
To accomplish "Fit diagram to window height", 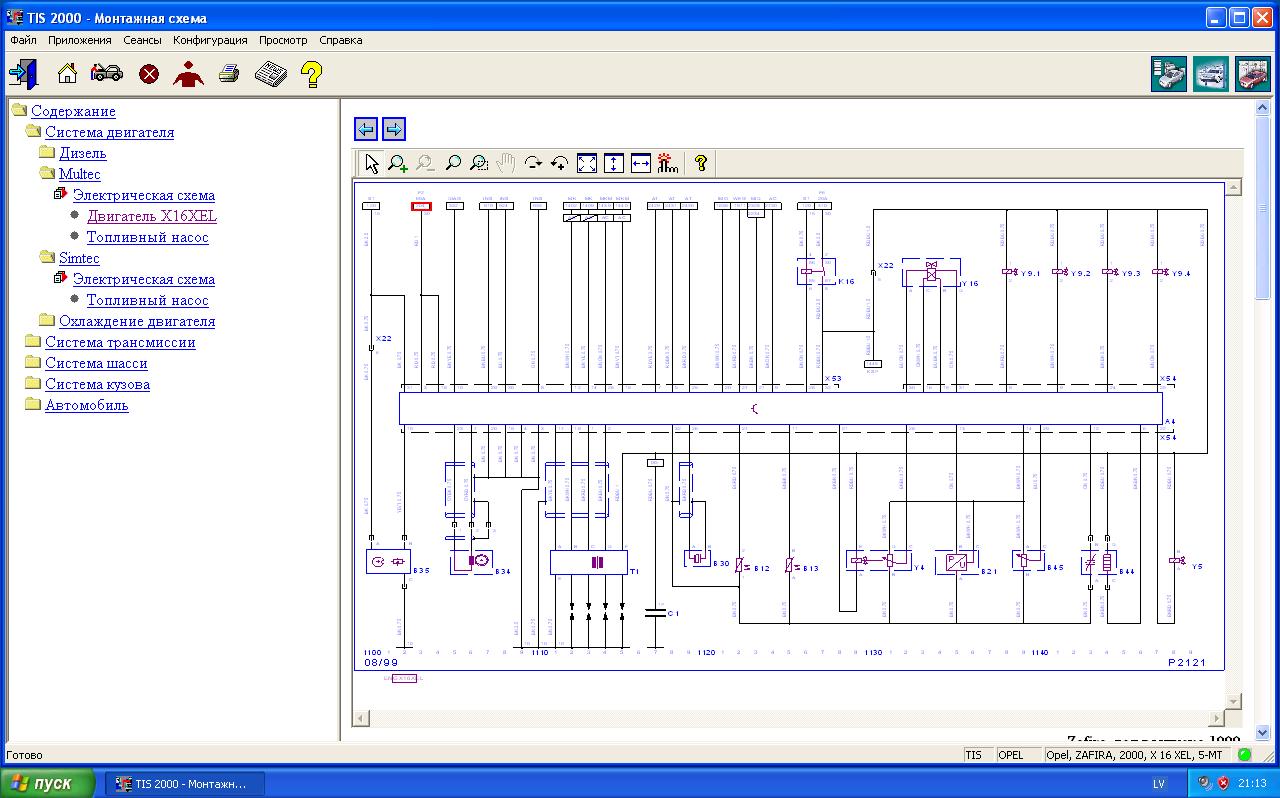I will (614, 164).
